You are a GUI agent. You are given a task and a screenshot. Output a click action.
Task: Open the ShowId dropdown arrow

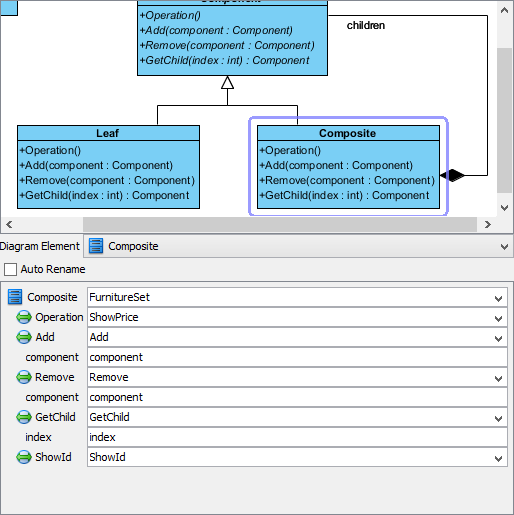498,458
